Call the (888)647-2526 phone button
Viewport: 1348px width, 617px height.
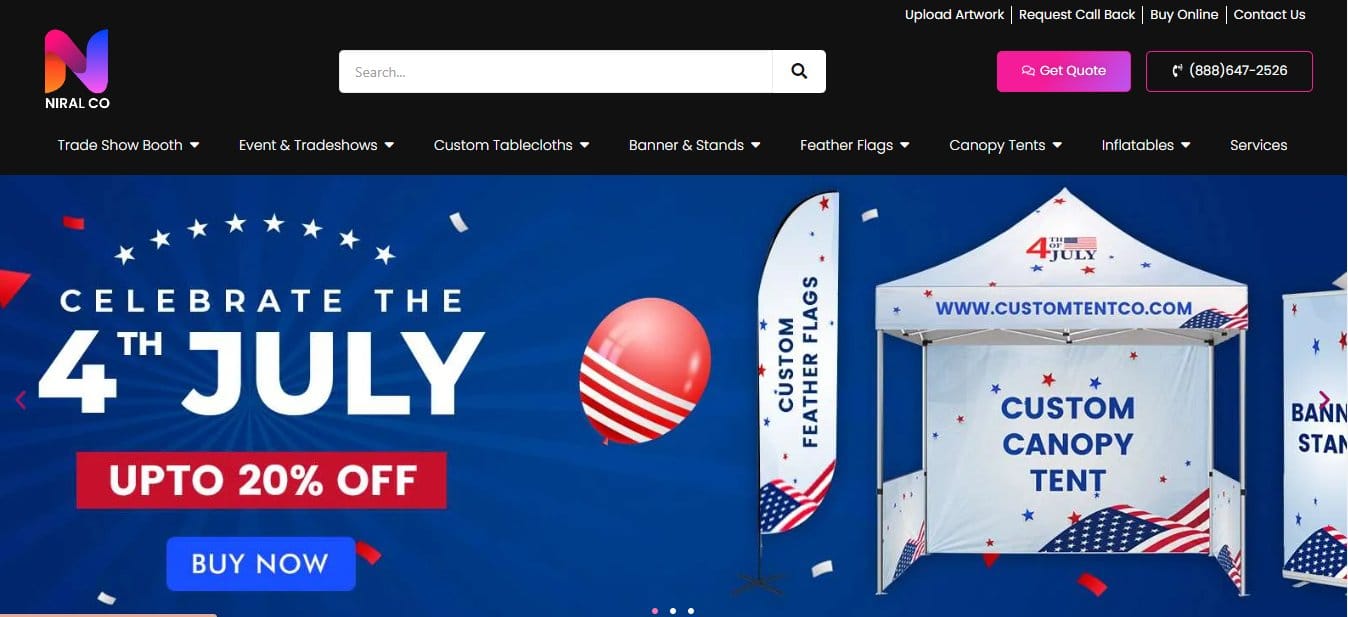[1229, 71]
